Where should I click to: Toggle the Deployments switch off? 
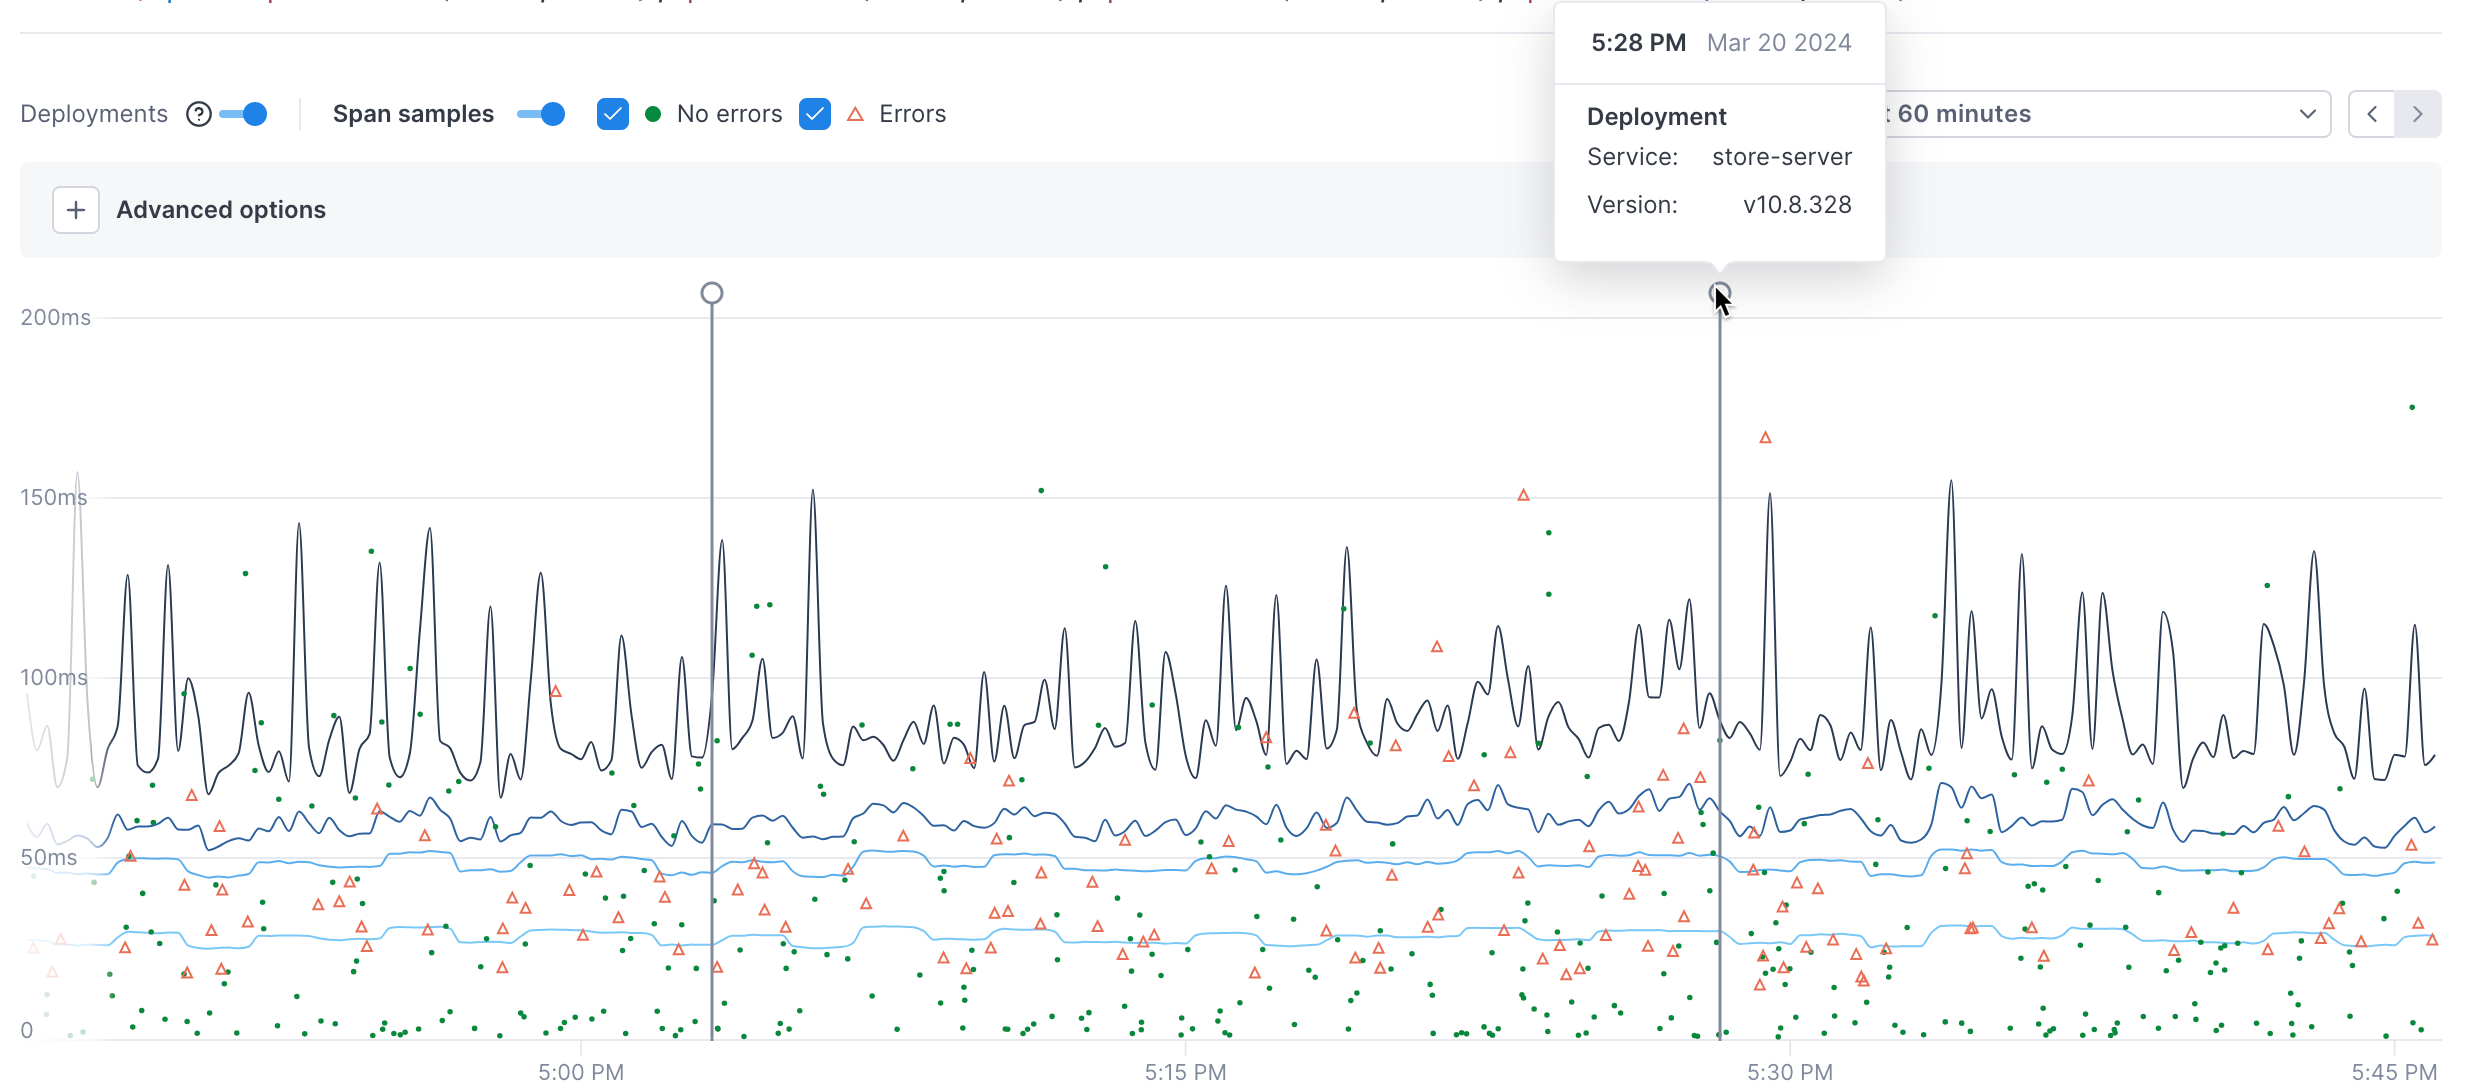[x=244, y=114]
